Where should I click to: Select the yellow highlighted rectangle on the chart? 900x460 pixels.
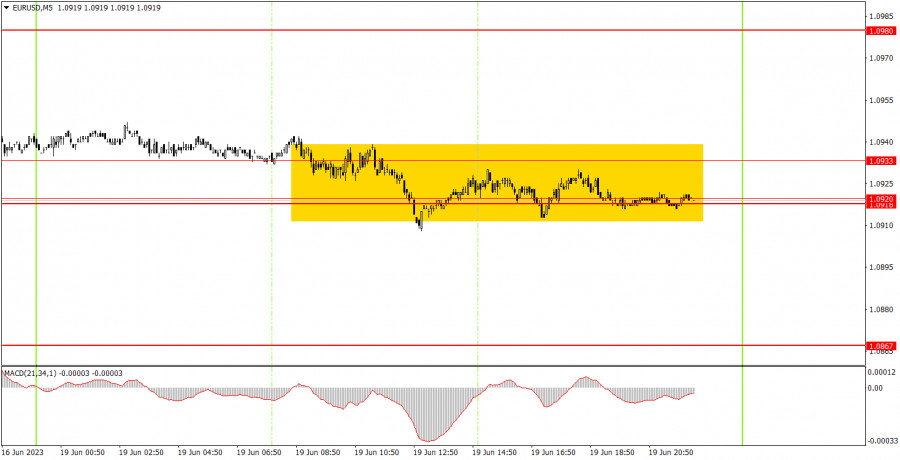coord(497,183)
